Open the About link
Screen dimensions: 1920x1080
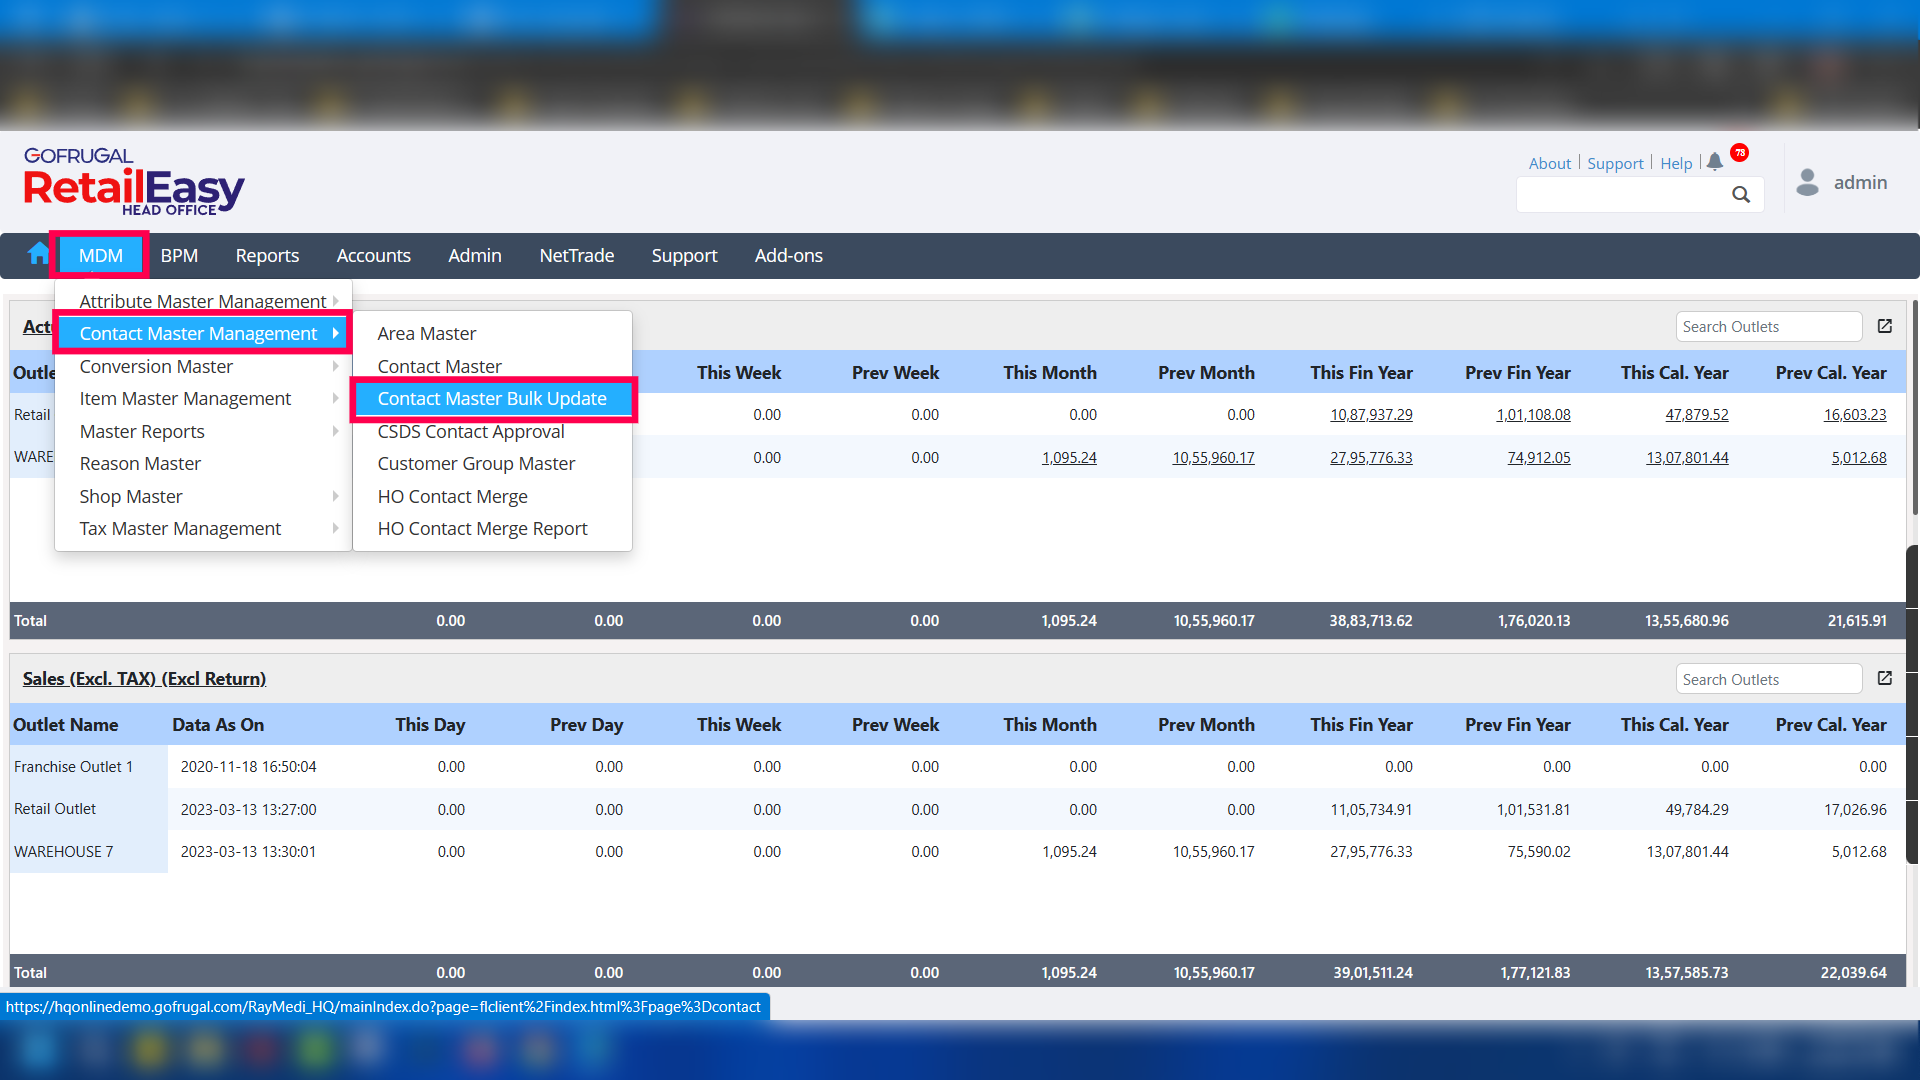tap(1549, 164)
